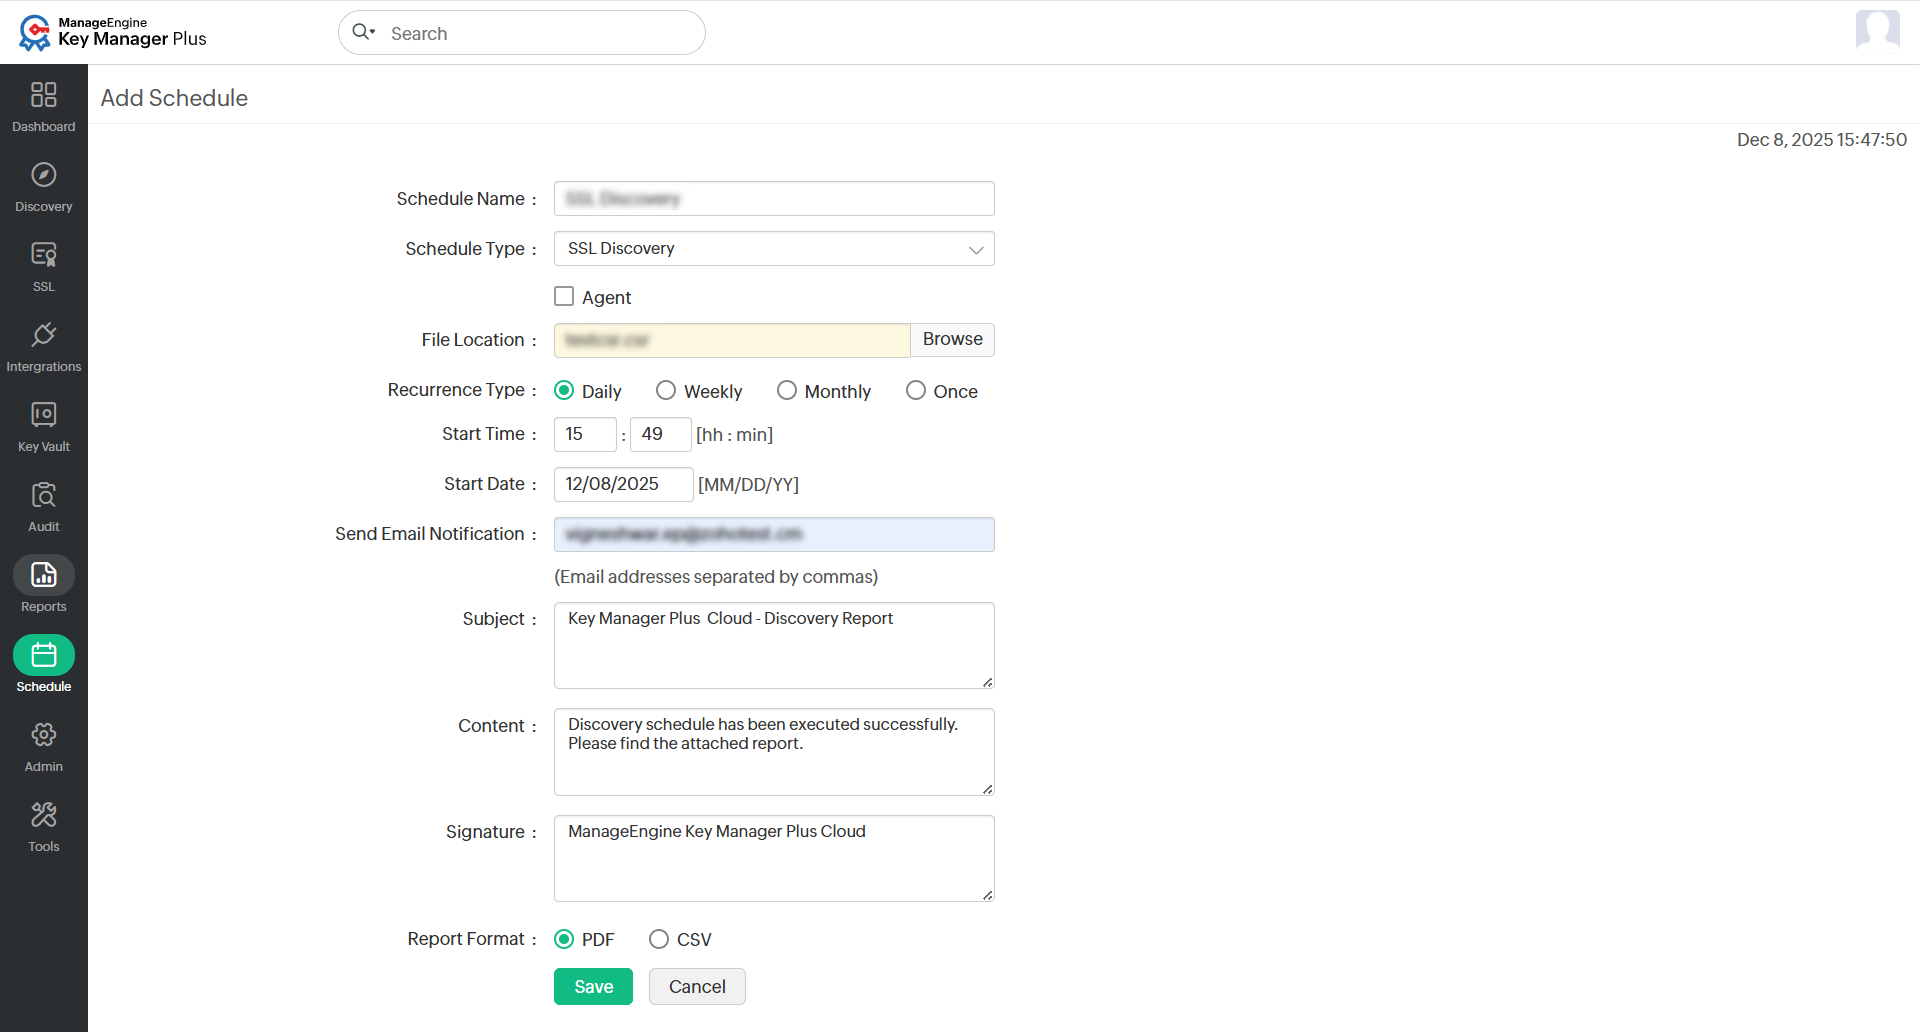Screen dimensions: 1920x1032
Task: Click the Send Email Notification field
Action: click(774, 534)
